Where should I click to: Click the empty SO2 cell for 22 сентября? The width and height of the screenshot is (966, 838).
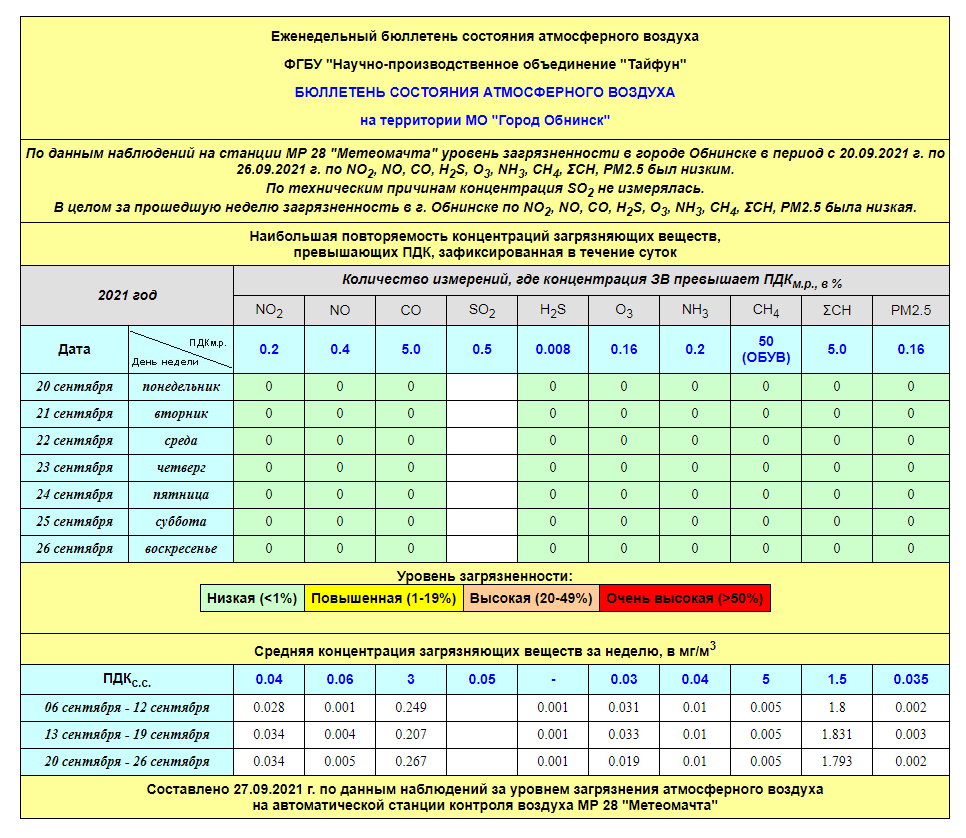point(482,441)
